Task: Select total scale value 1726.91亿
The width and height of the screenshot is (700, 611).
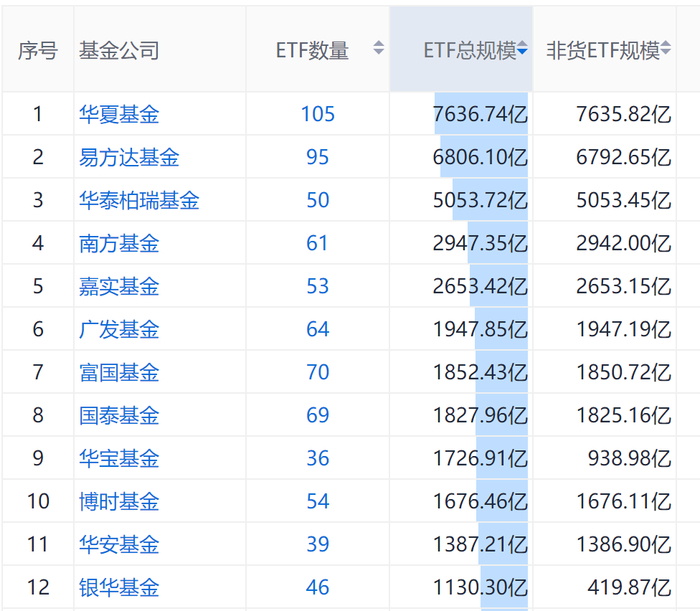Action: click(480, 458)
